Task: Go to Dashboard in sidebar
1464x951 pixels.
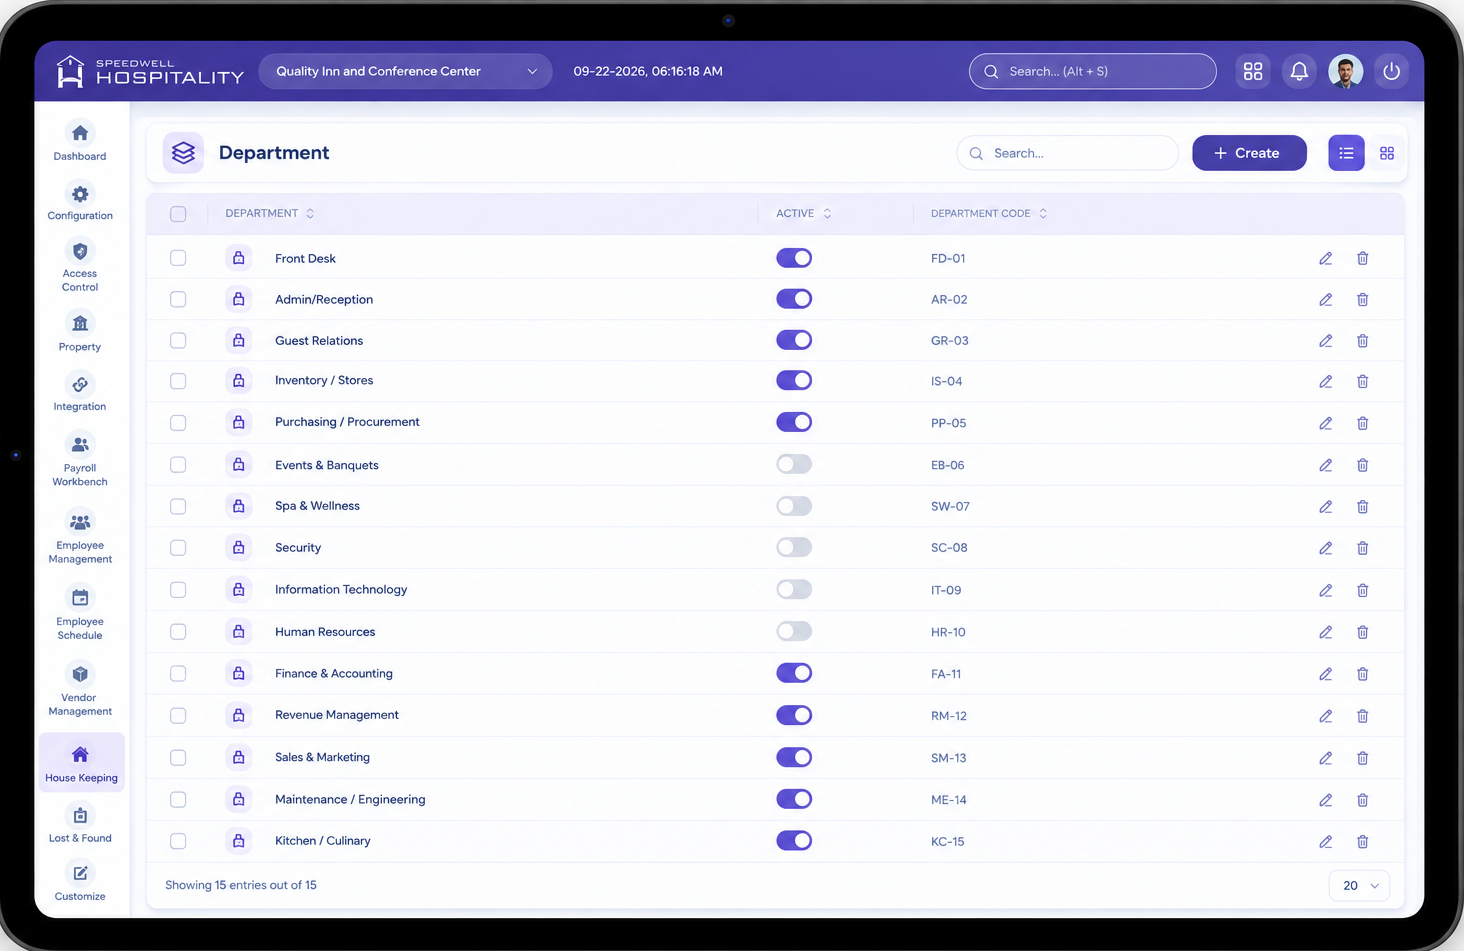Action: (80, 141)
